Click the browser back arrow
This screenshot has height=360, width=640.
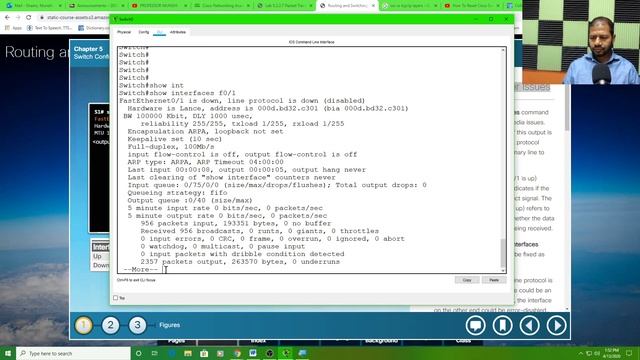click(x=7, y=18)
